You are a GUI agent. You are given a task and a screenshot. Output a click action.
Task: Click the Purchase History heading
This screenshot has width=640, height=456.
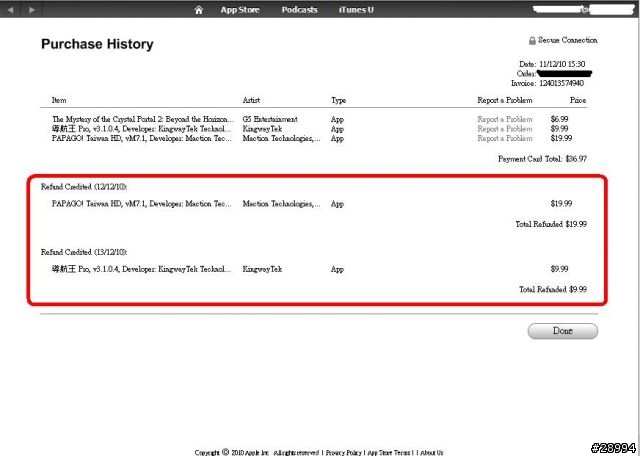pos(97,44)
